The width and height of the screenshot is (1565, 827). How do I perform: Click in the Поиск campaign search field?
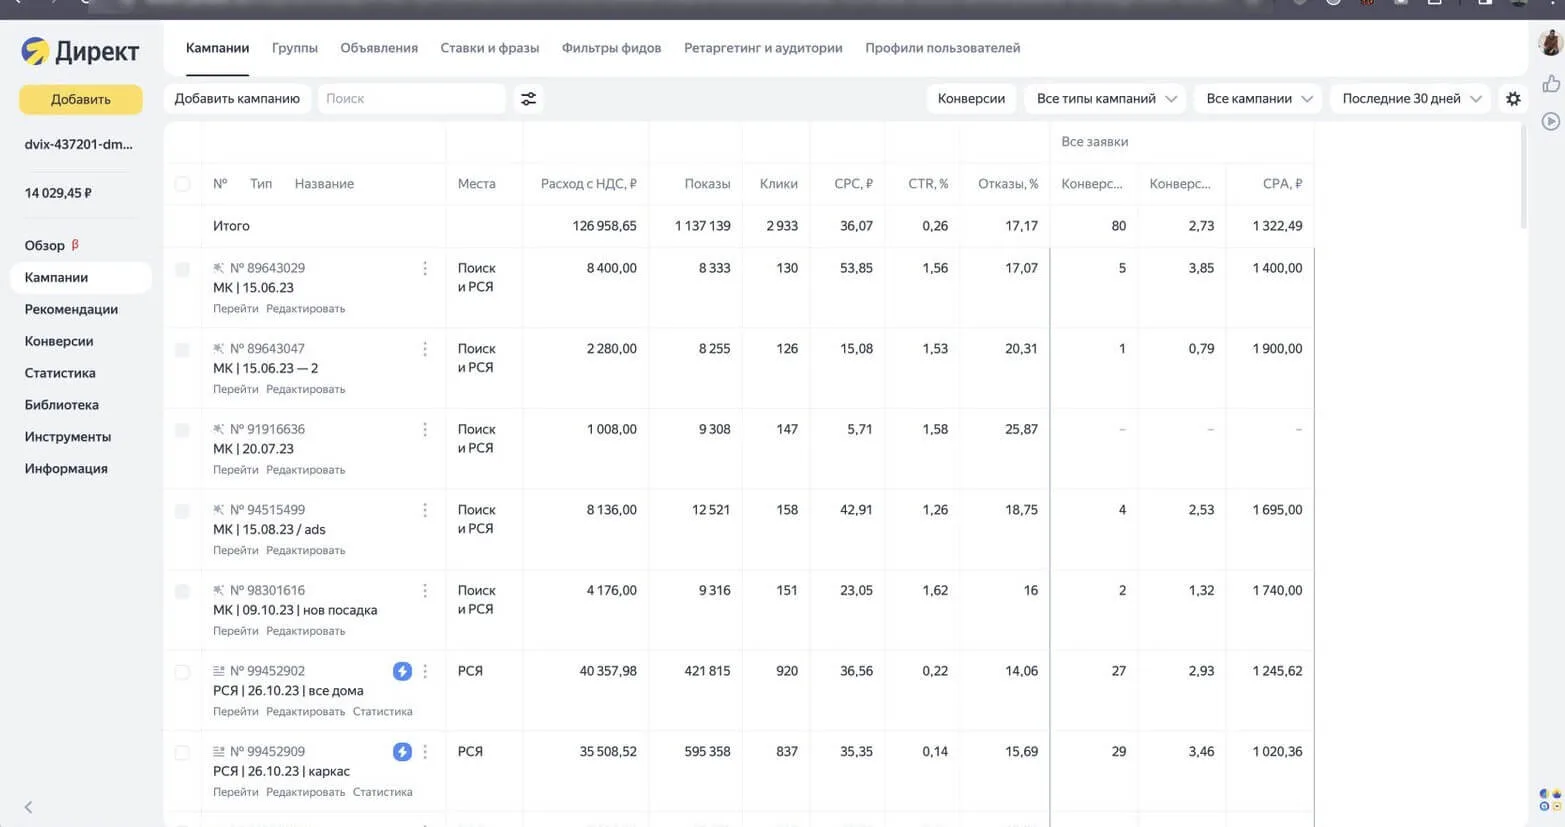[411, 99]
